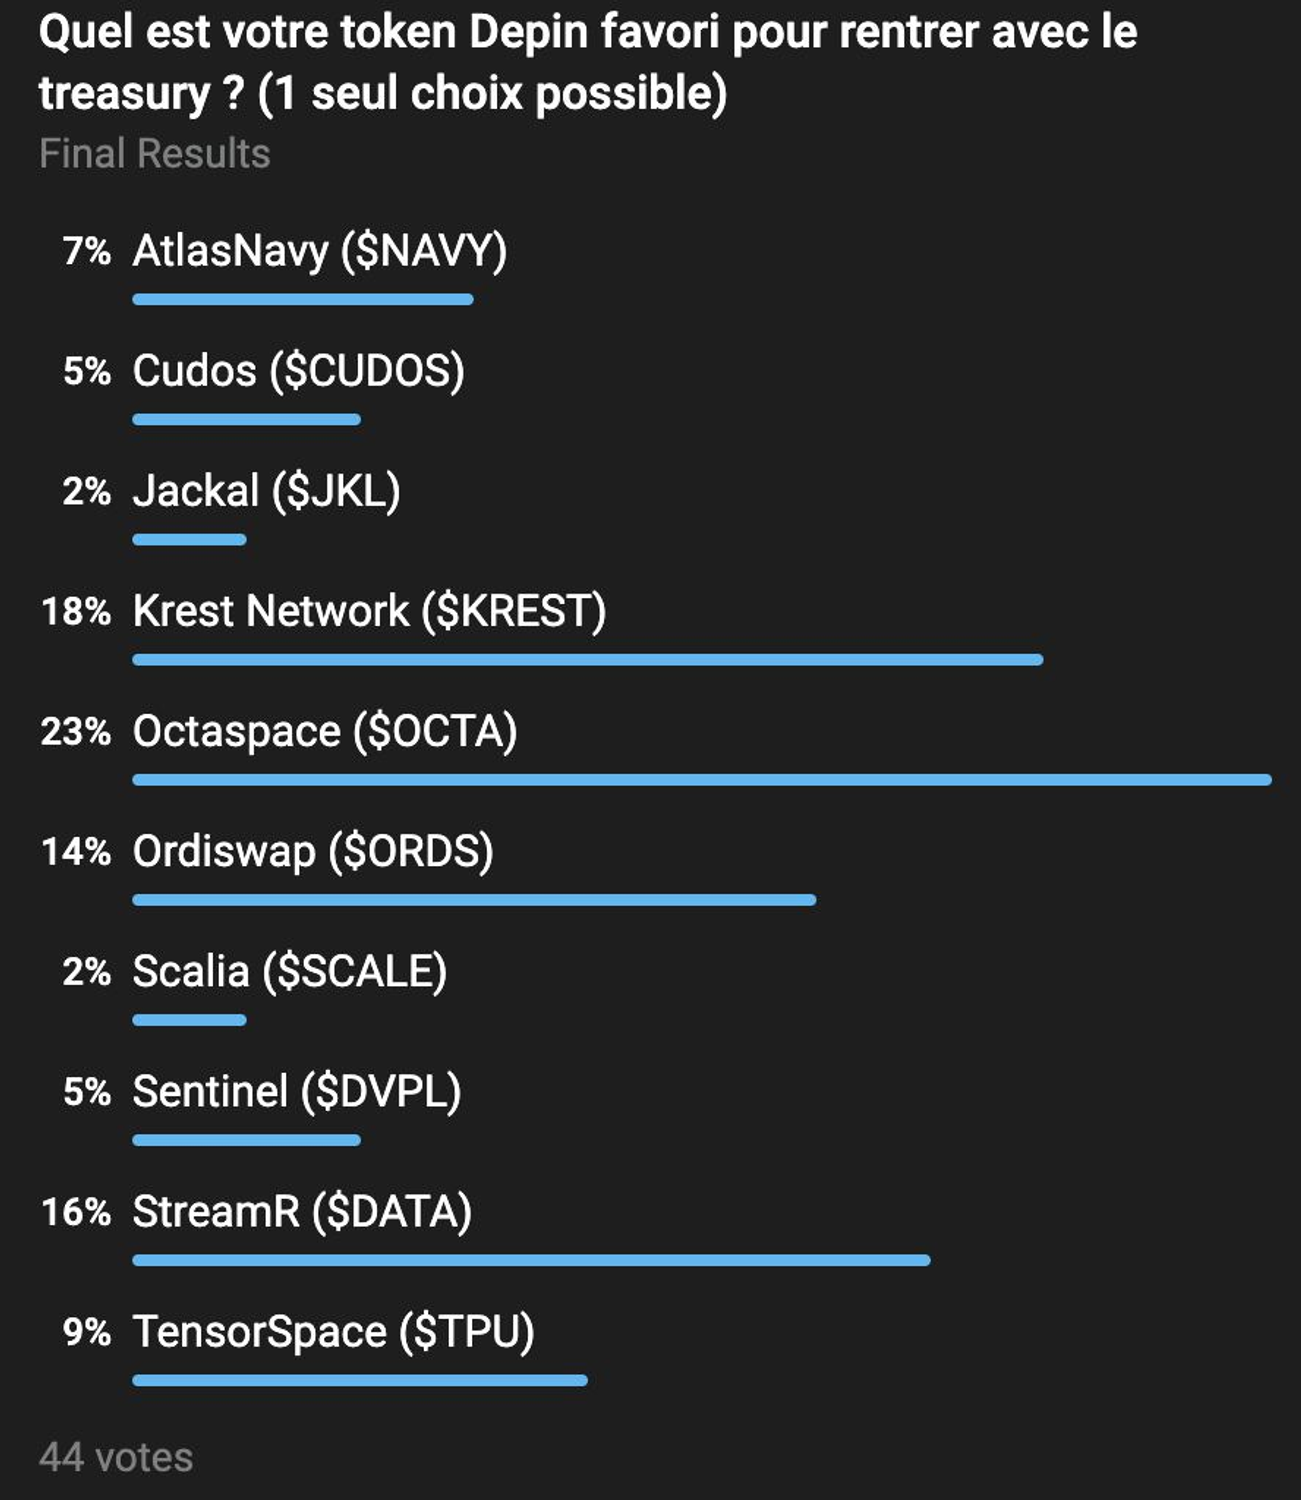The image size is (1301, 1500).
Task: Click the 23% percentage next to Octaspace
Action: (76, 731)
